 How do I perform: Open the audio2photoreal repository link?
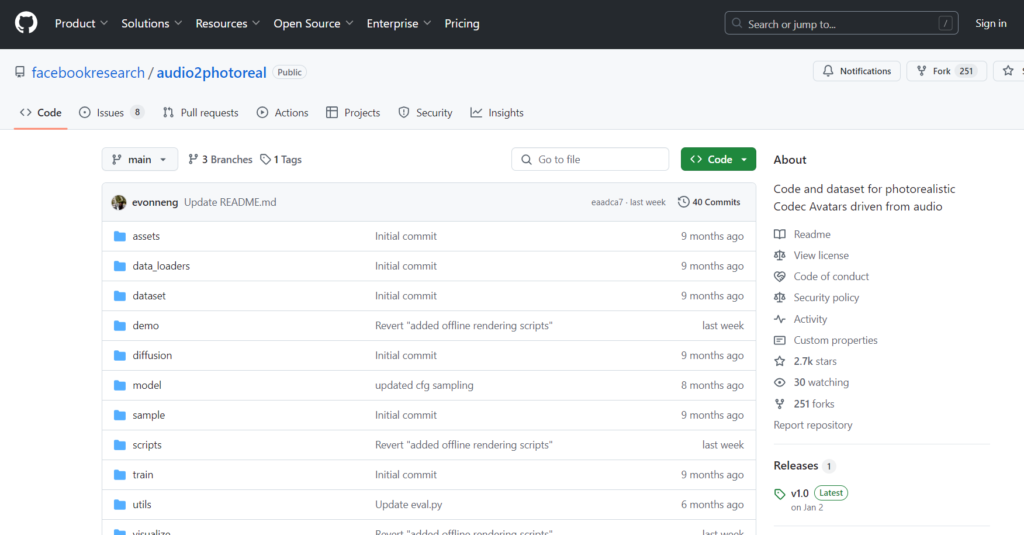[212, 73]
